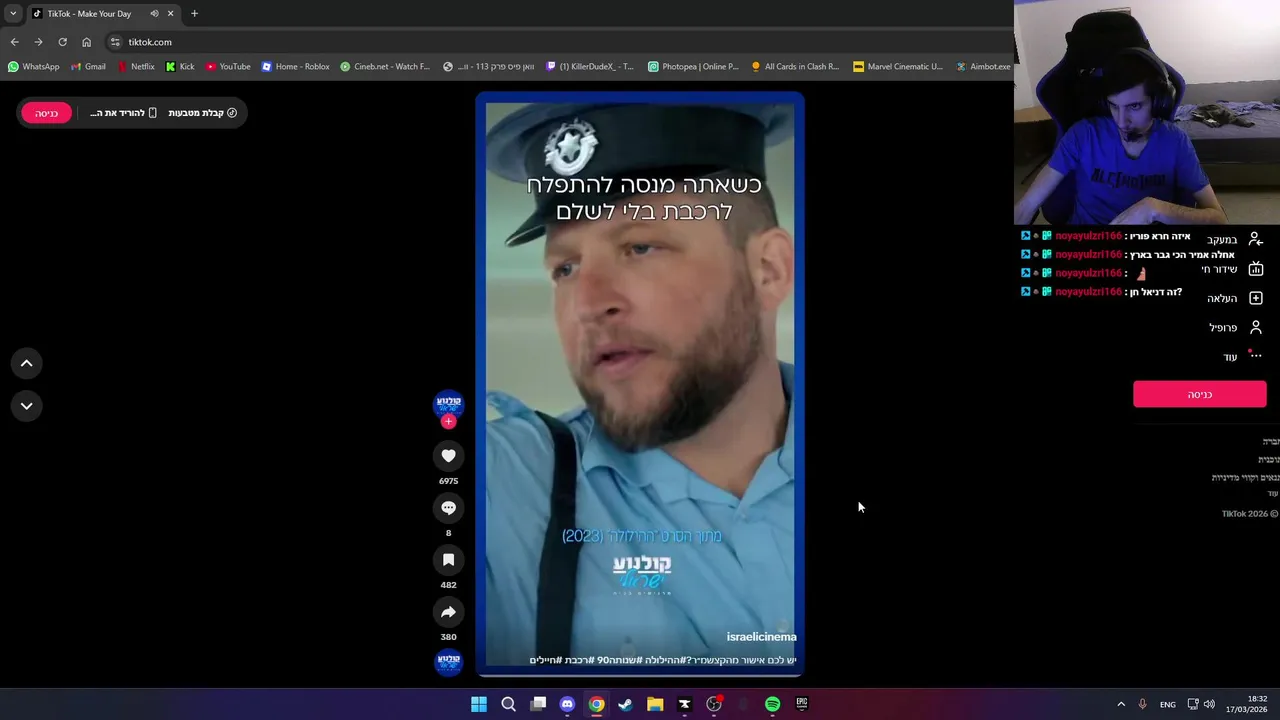Open the Aimbot.exe bookmark
This screenshot has height=720, width=1280.
click(983, 67)
